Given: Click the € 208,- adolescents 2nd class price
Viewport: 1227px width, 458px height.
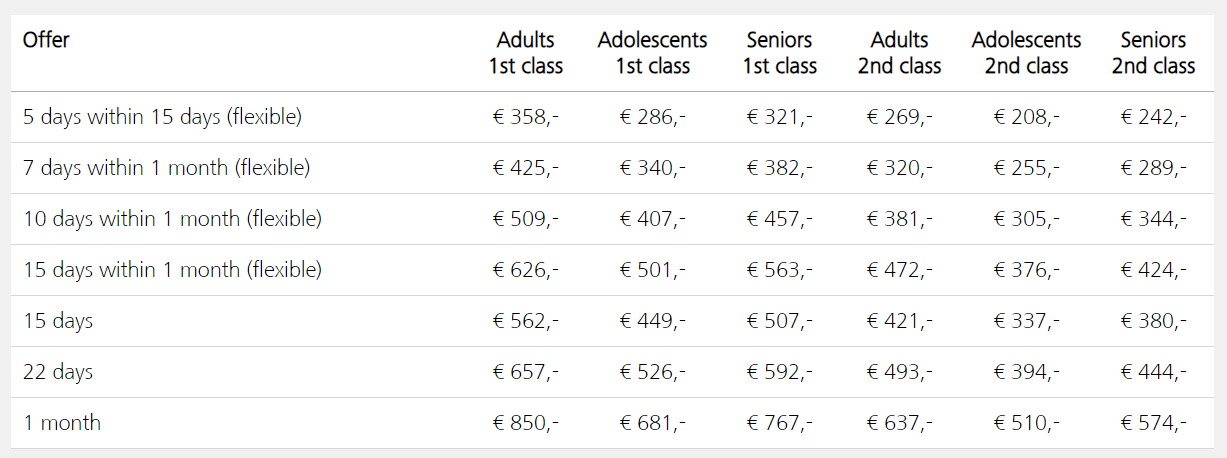Looking at the screenshot, I should coord(1026,117).
